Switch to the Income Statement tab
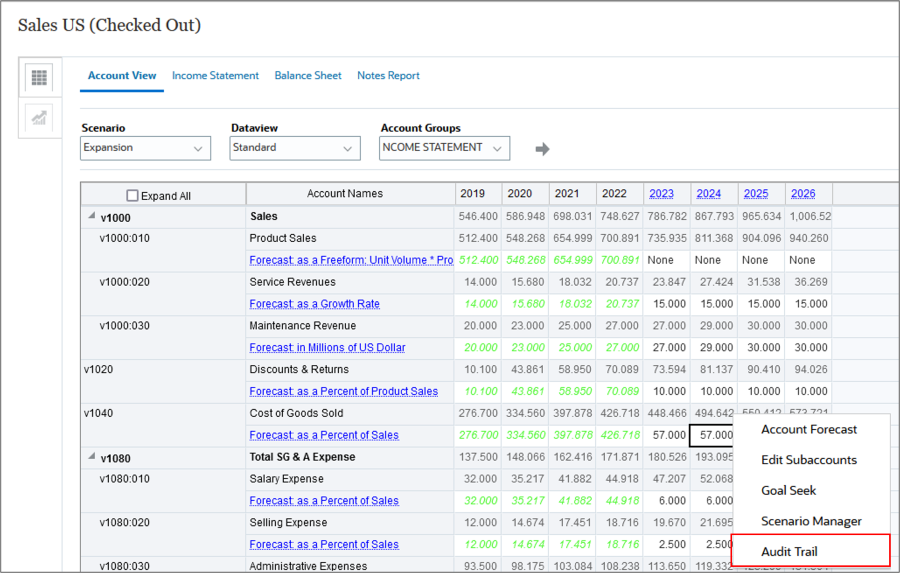 click(215, 76)
